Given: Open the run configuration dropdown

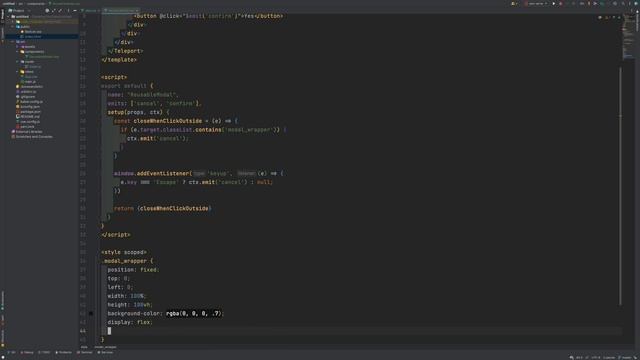Looking at the screenshot, I should [536, 4].
